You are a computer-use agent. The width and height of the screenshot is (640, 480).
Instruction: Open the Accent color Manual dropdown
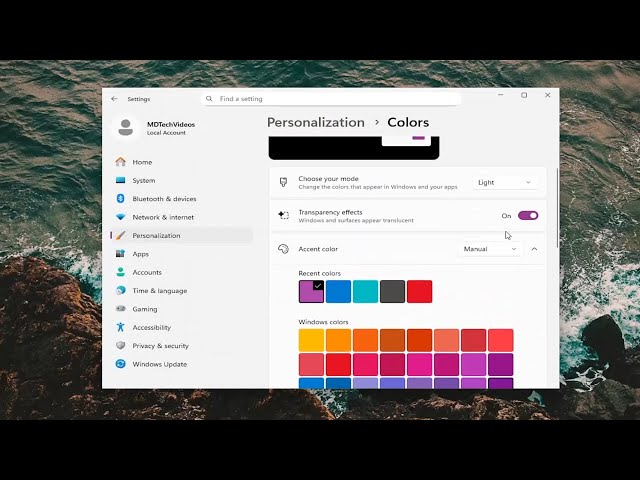tap(490, 249)
